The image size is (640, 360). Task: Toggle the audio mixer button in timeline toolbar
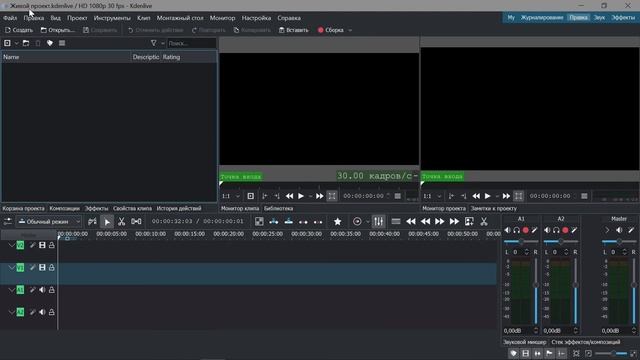378,222
